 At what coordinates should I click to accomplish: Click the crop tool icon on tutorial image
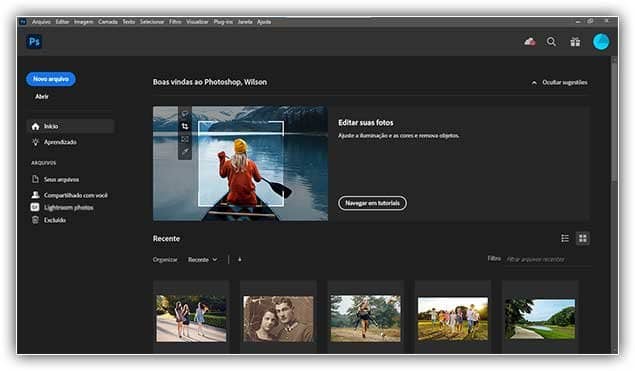185,126
